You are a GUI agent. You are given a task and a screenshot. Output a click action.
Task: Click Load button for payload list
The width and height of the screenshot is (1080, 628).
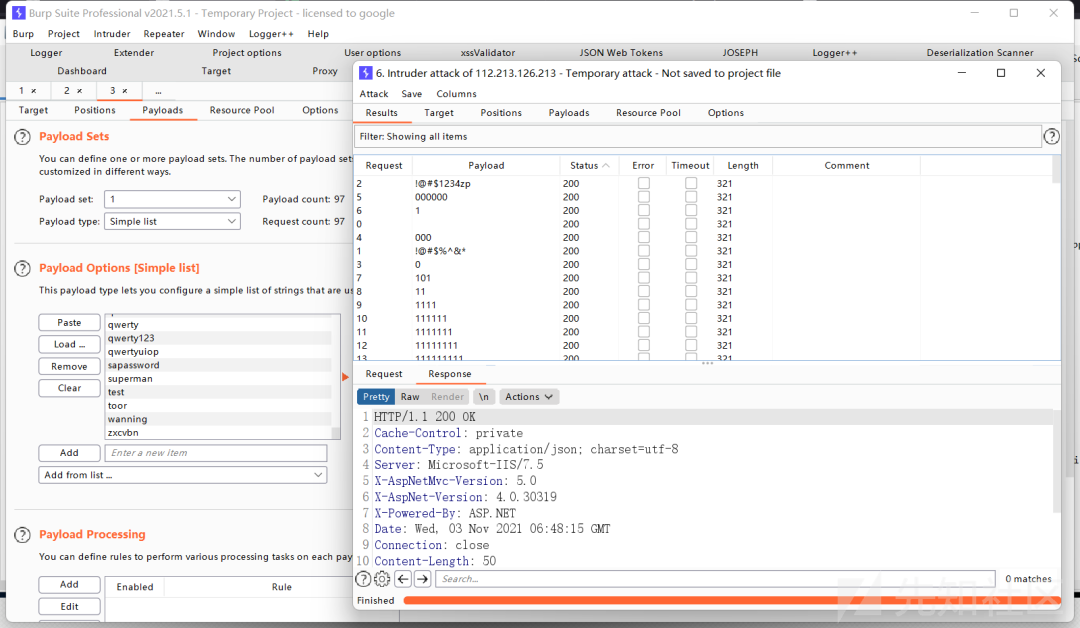[69, 344]
